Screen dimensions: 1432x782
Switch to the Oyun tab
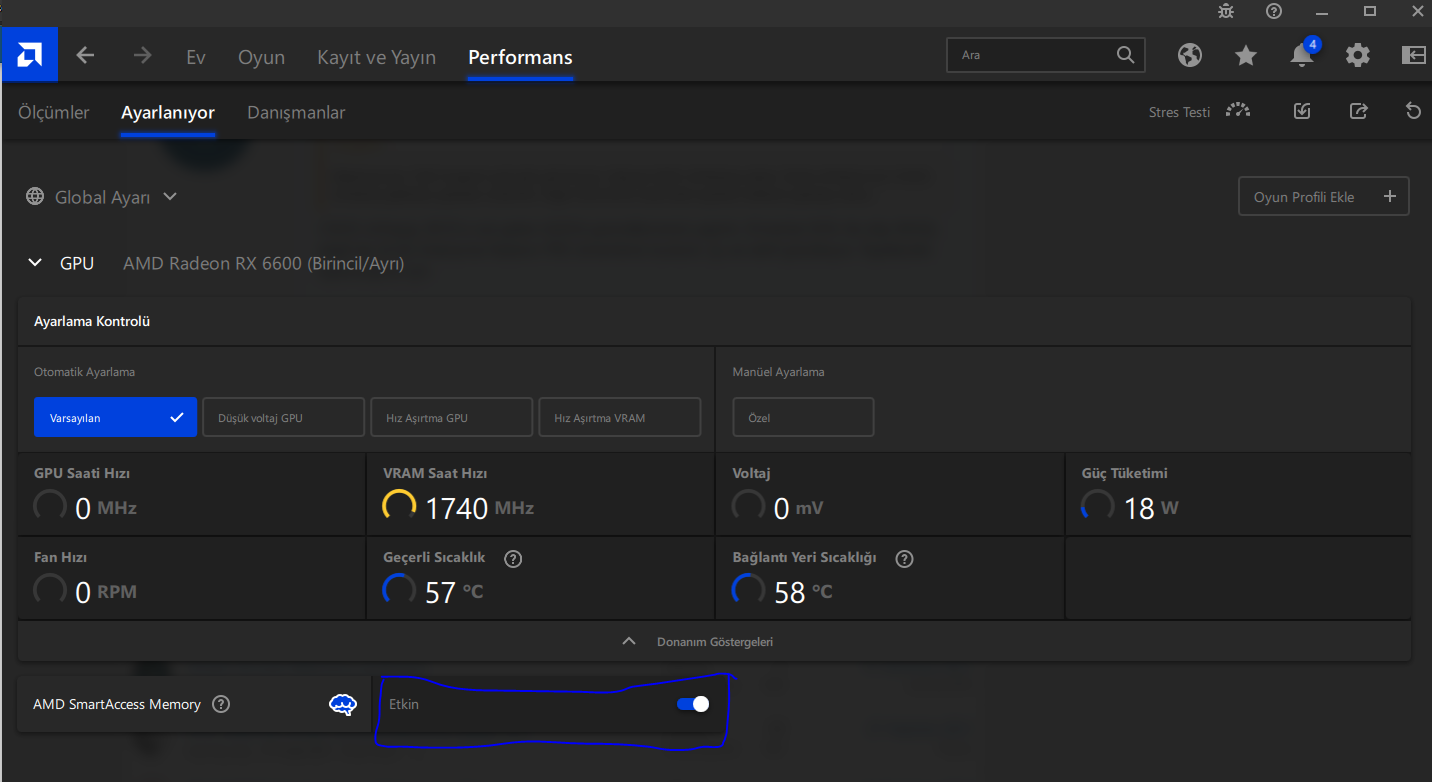tap(261, 57)
